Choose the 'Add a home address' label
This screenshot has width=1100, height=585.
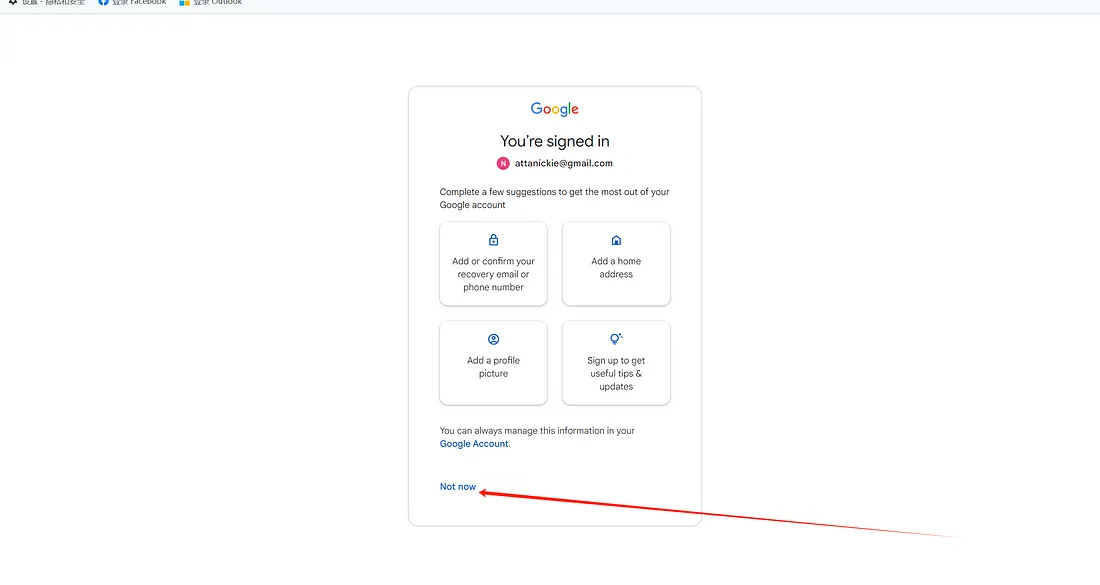tap(616, 268)
